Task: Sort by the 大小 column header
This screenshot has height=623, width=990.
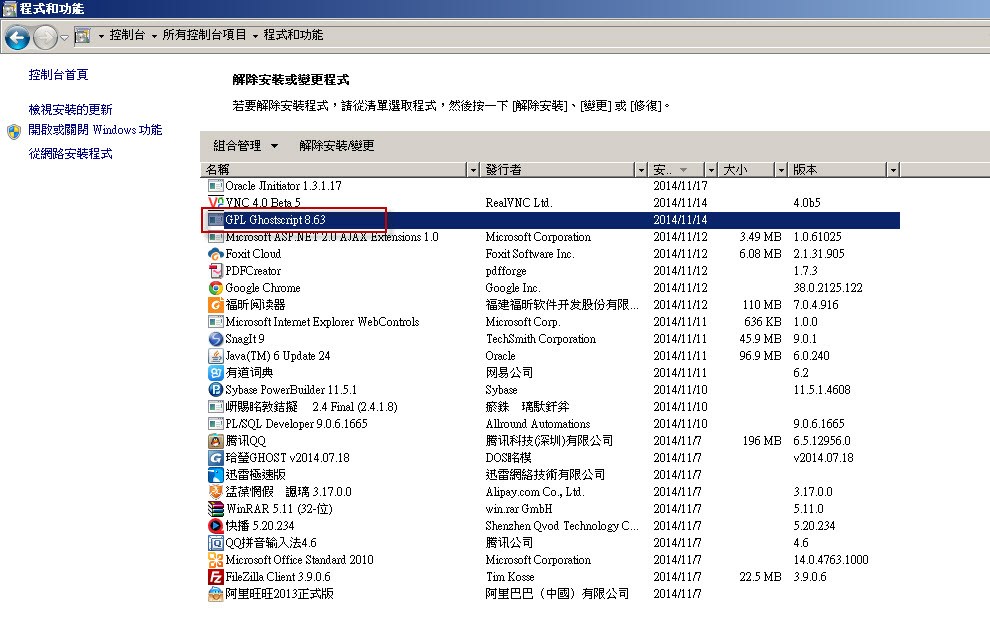Action: [746, 170]
